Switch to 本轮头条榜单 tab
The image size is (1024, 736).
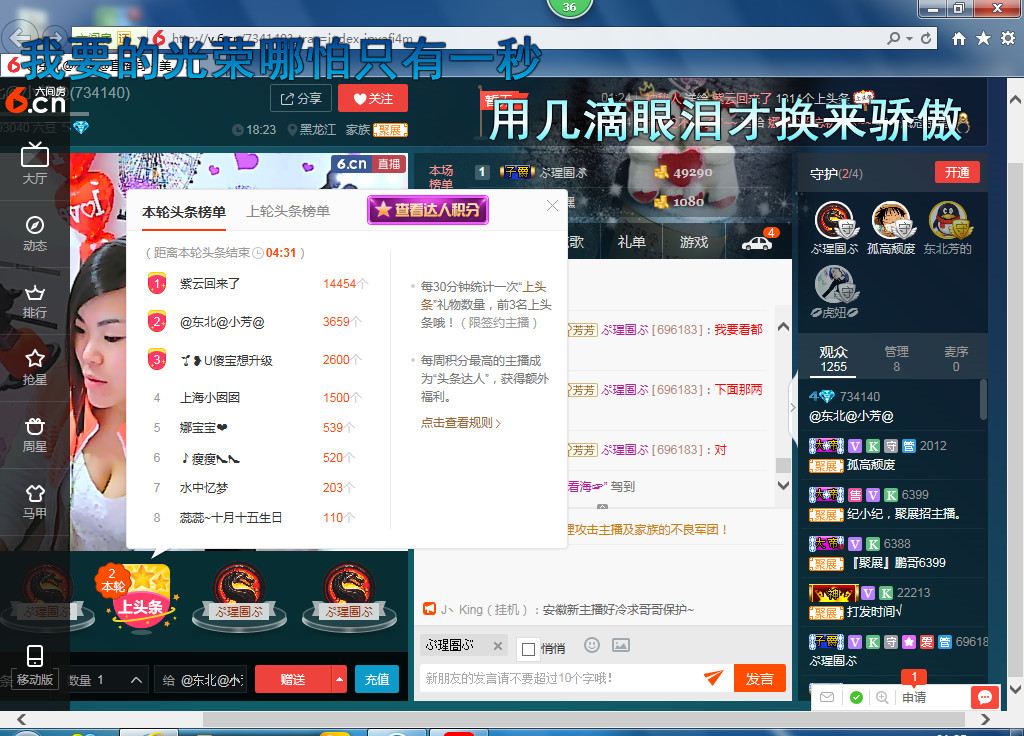coord(184,212)
